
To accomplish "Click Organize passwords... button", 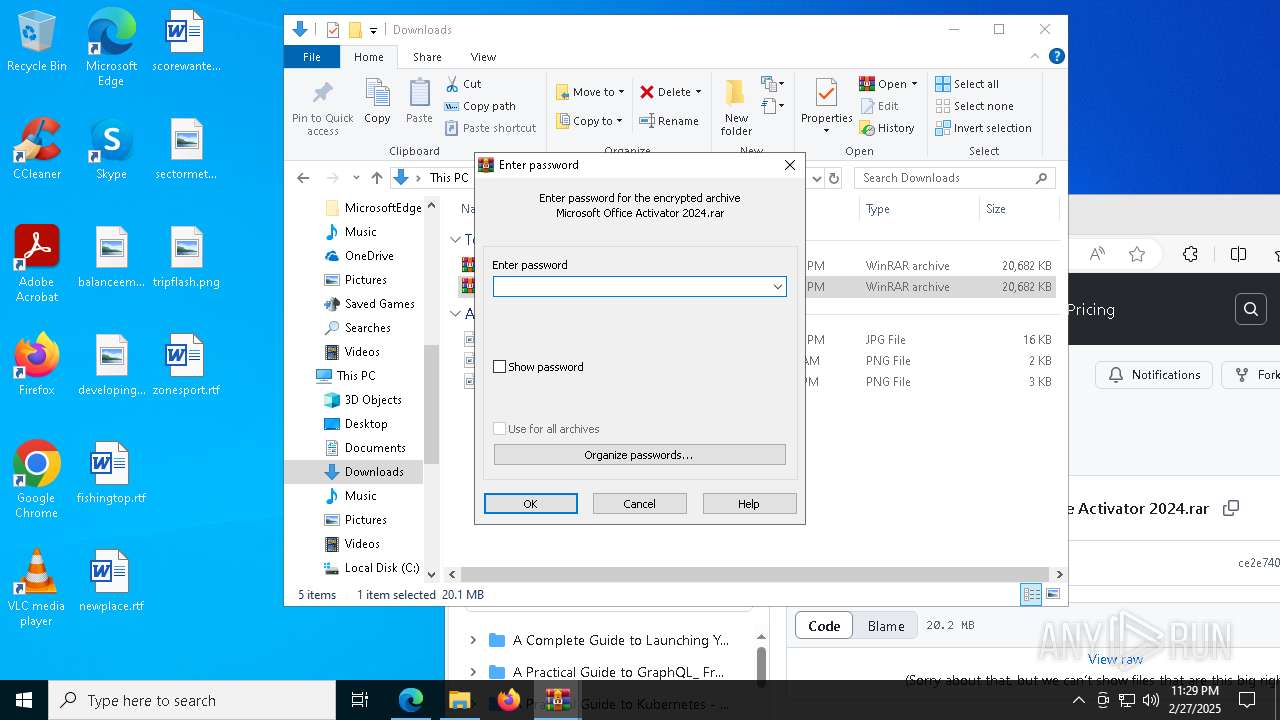I will (x=639, y=455).
